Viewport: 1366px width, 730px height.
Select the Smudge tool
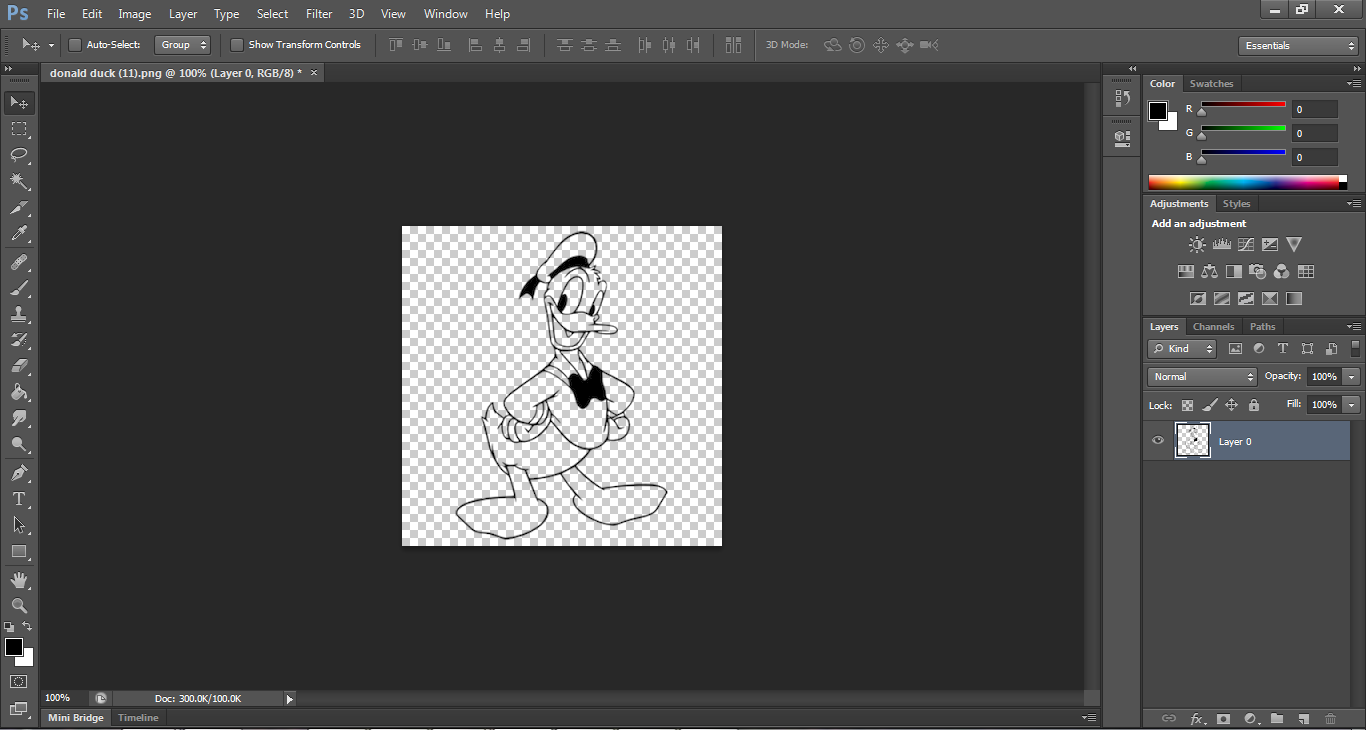(19, 418)
